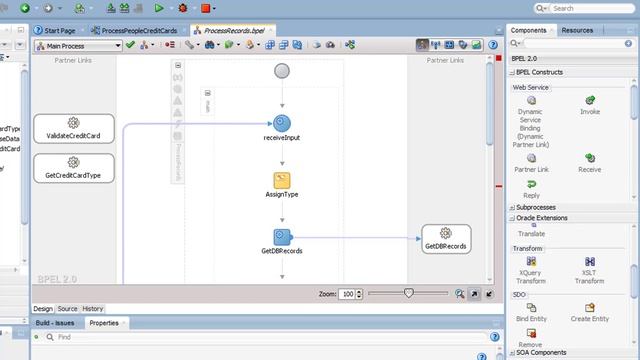The height and width of the screenshot is (360, 640).
Task: Click the zoom magnifier fit icon
Action: coord(460,294)
